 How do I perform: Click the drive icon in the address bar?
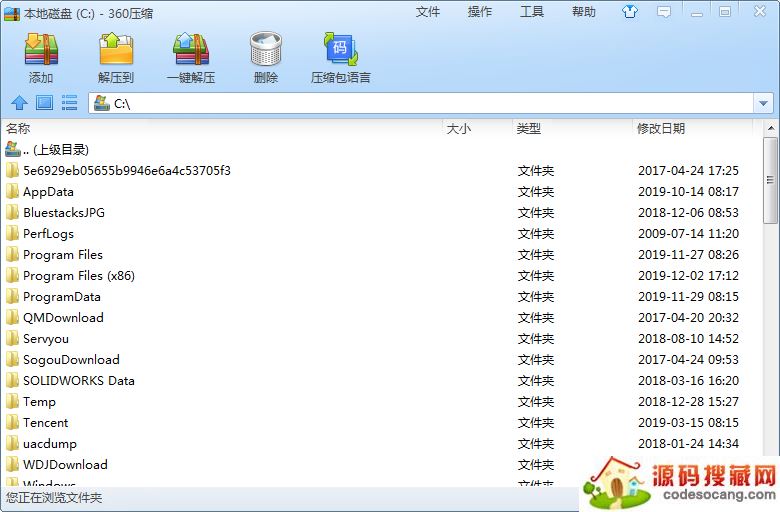102,103
